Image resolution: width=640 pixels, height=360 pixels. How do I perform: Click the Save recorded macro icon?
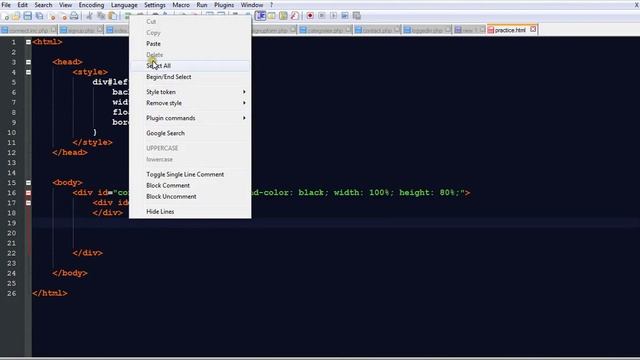coord(357,16)
